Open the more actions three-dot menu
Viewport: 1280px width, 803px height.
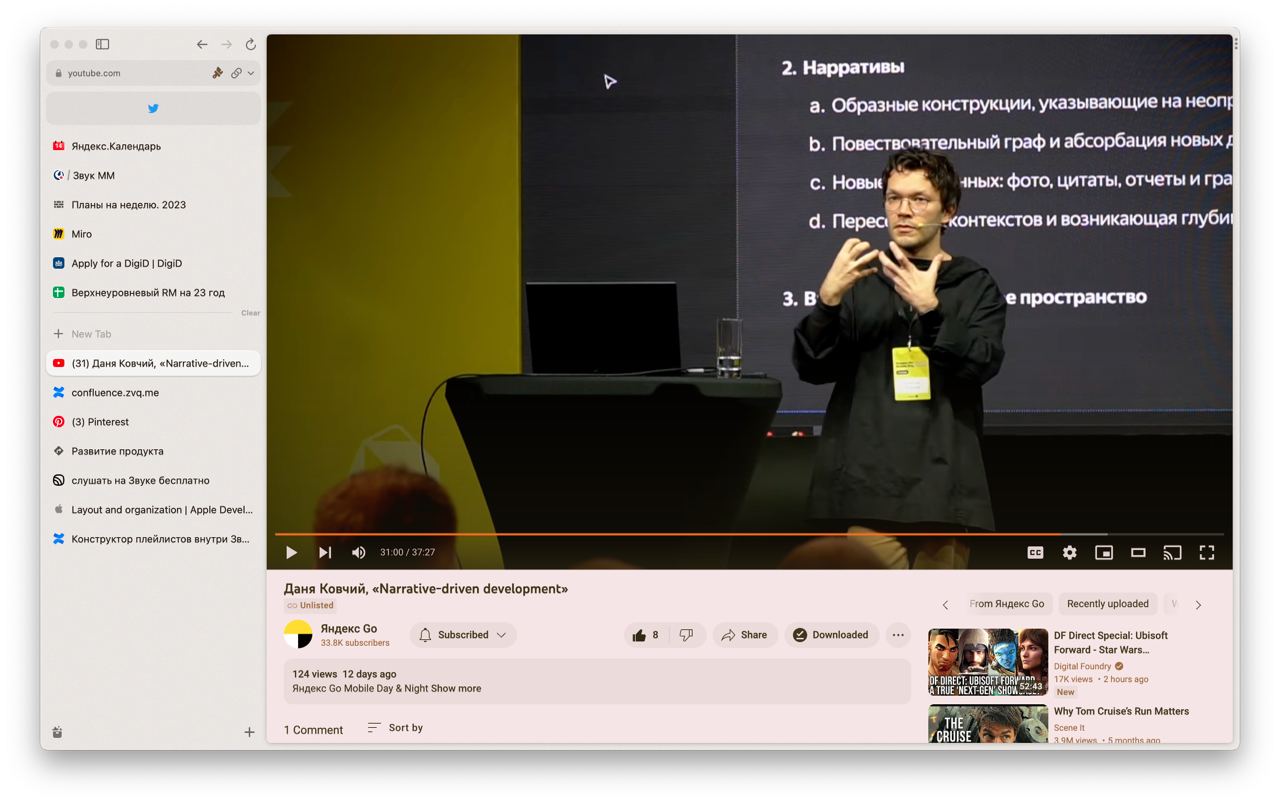coord(898,635)
